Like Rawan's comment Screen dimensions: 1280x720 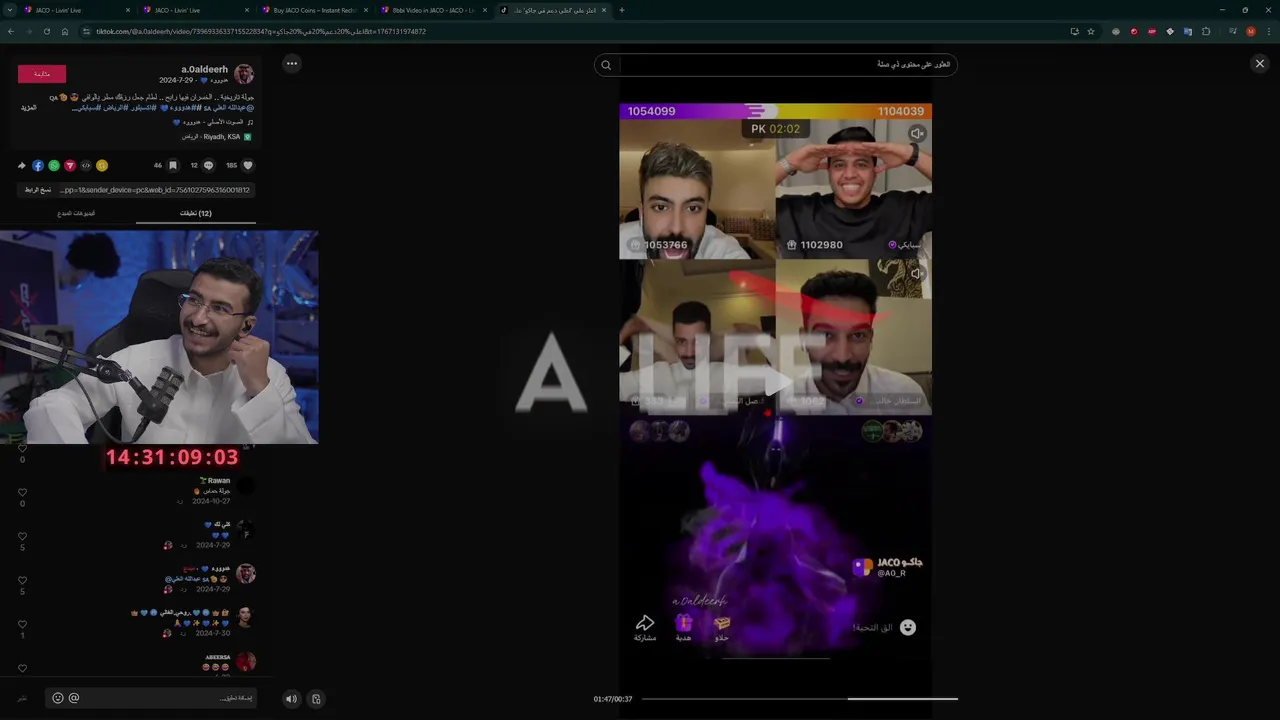point(22,492)
